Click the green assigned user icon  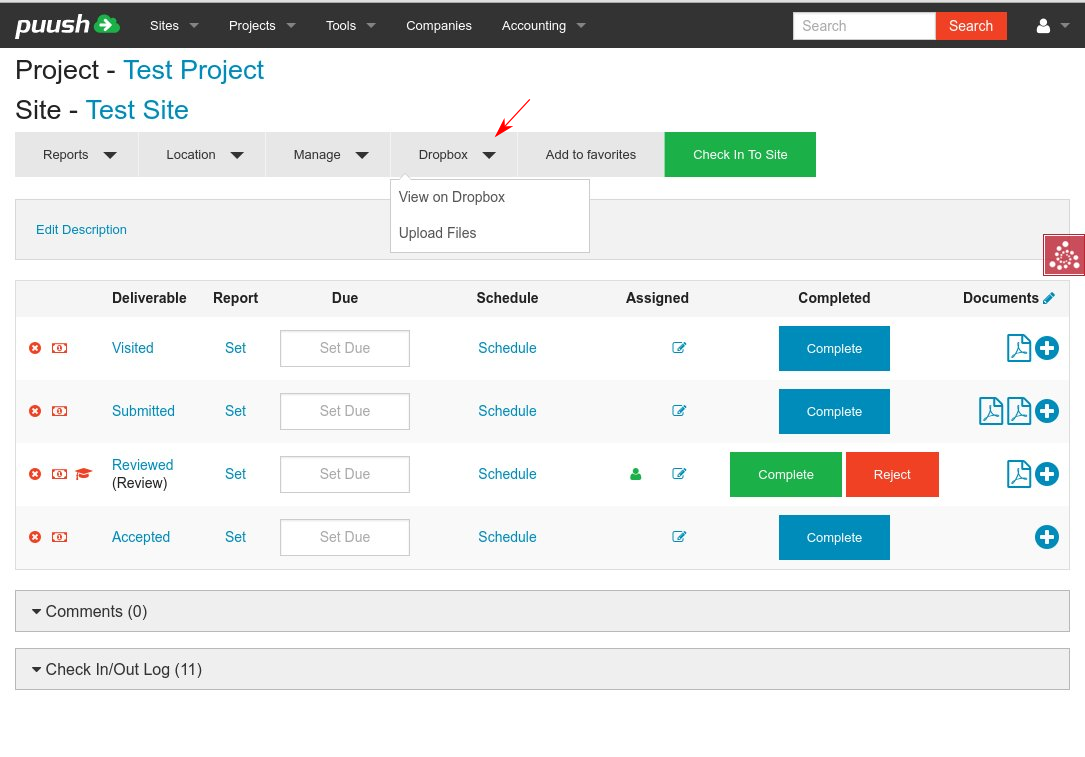pos(635,474)
